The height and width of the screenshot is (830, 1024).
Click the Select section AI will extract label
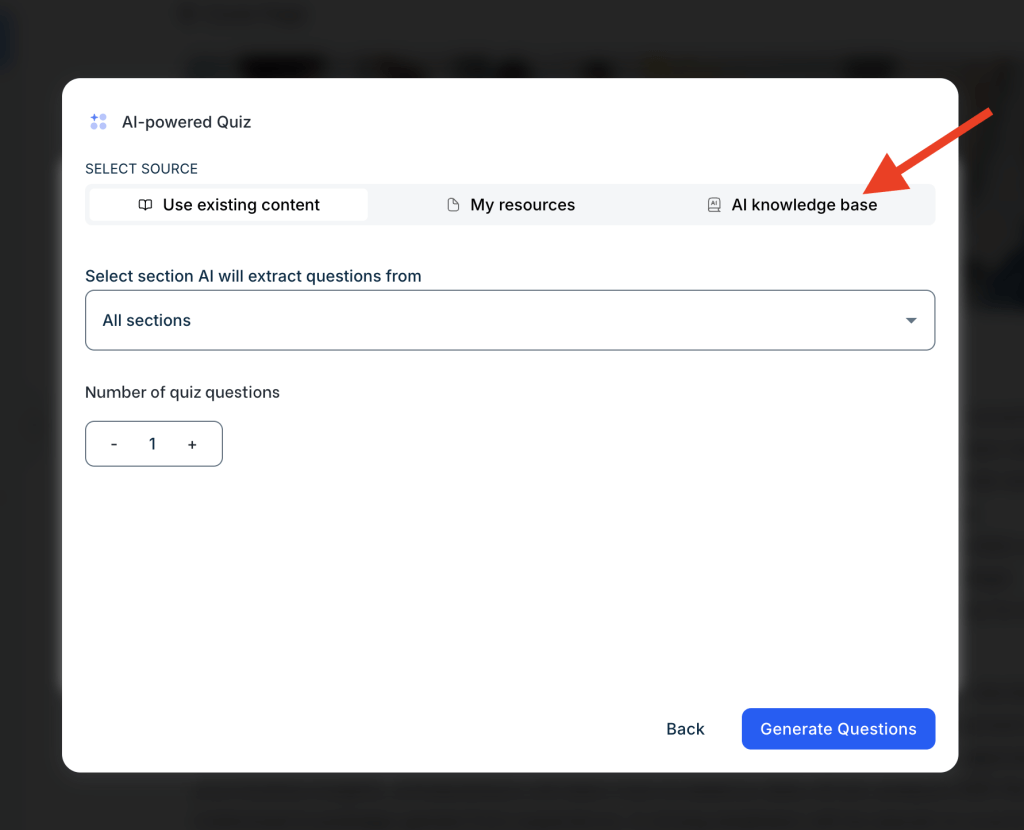[x=253, y=276]
